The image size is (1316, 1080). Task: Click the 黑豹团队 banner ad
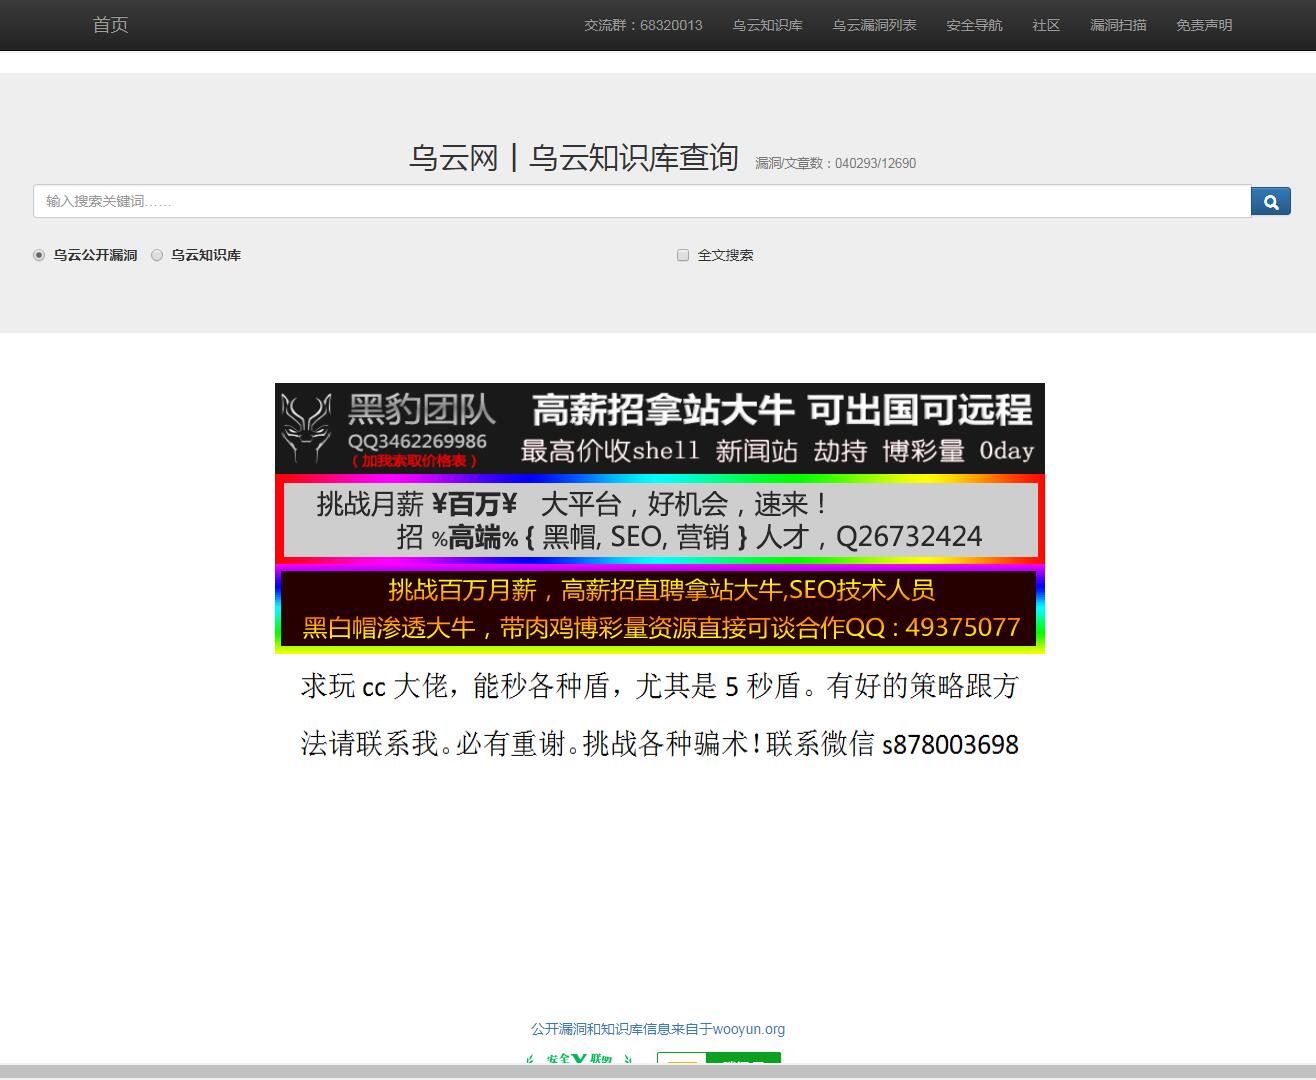[660, 428]
